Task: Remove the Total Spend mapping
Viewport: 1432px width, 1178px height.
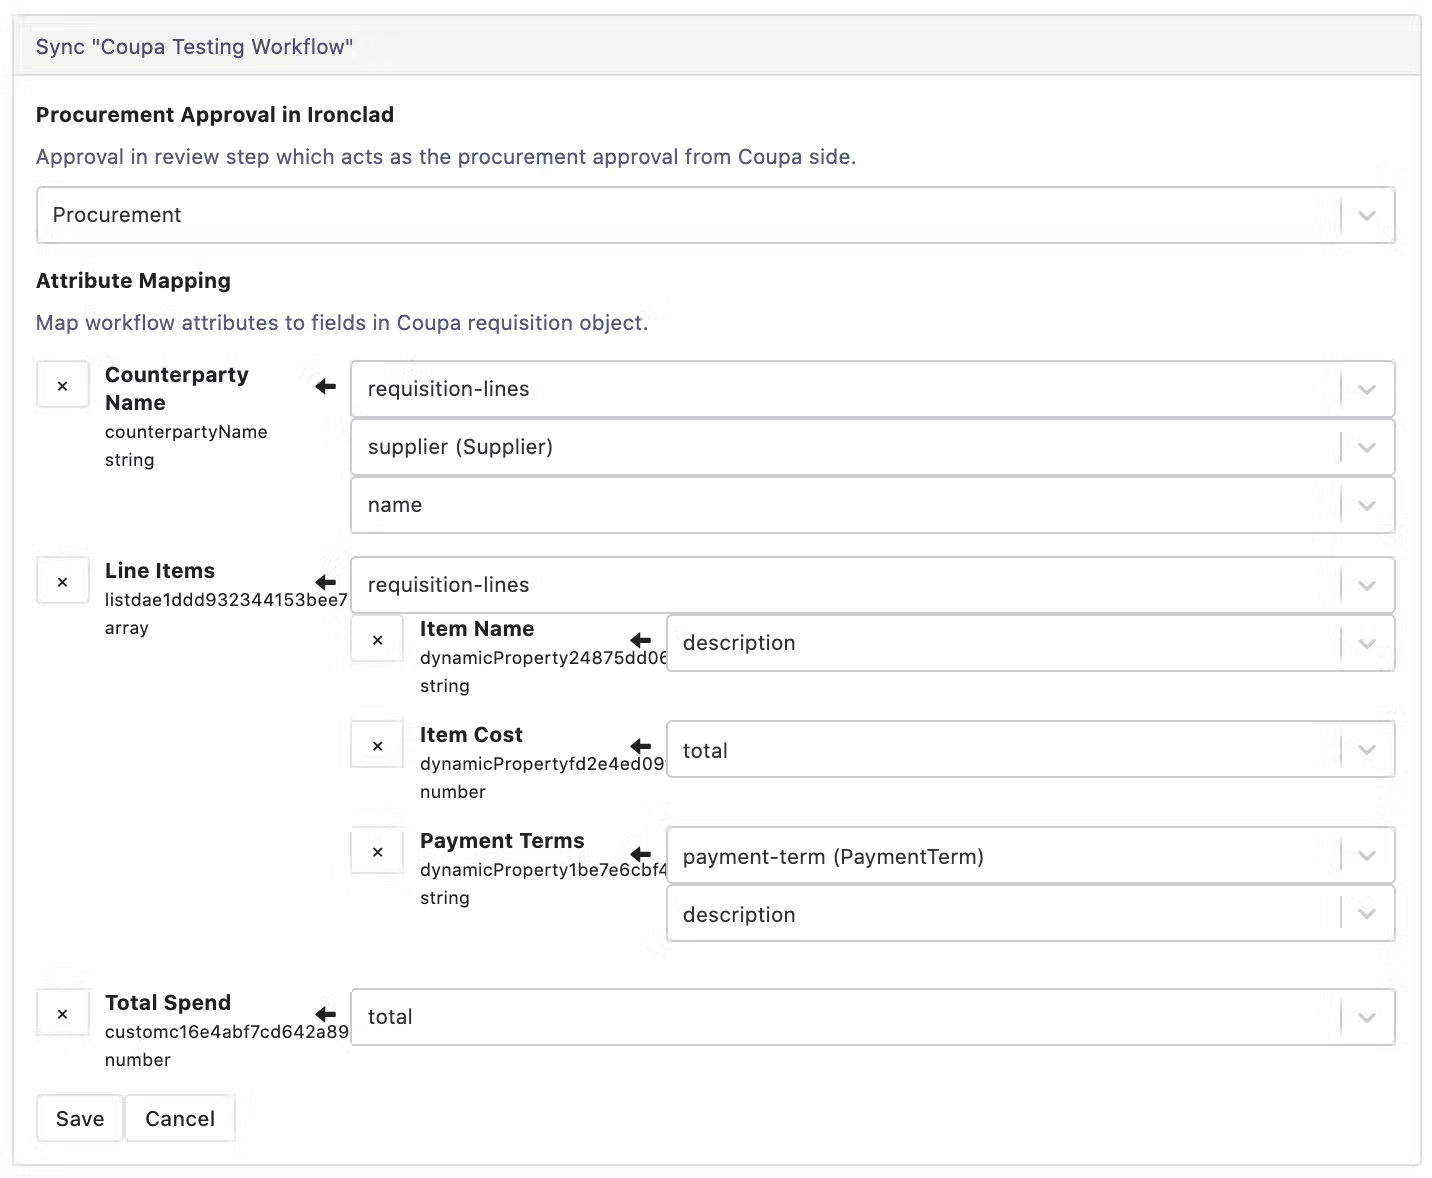Action: (63, 1013)
